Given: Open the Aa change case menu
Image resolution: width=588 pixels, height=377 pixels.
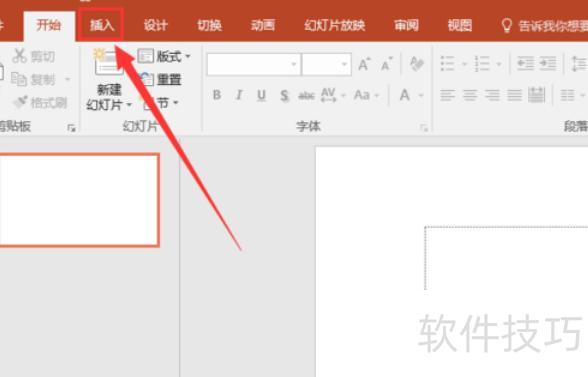Looking at the screenshot, I should pos(366,95).
